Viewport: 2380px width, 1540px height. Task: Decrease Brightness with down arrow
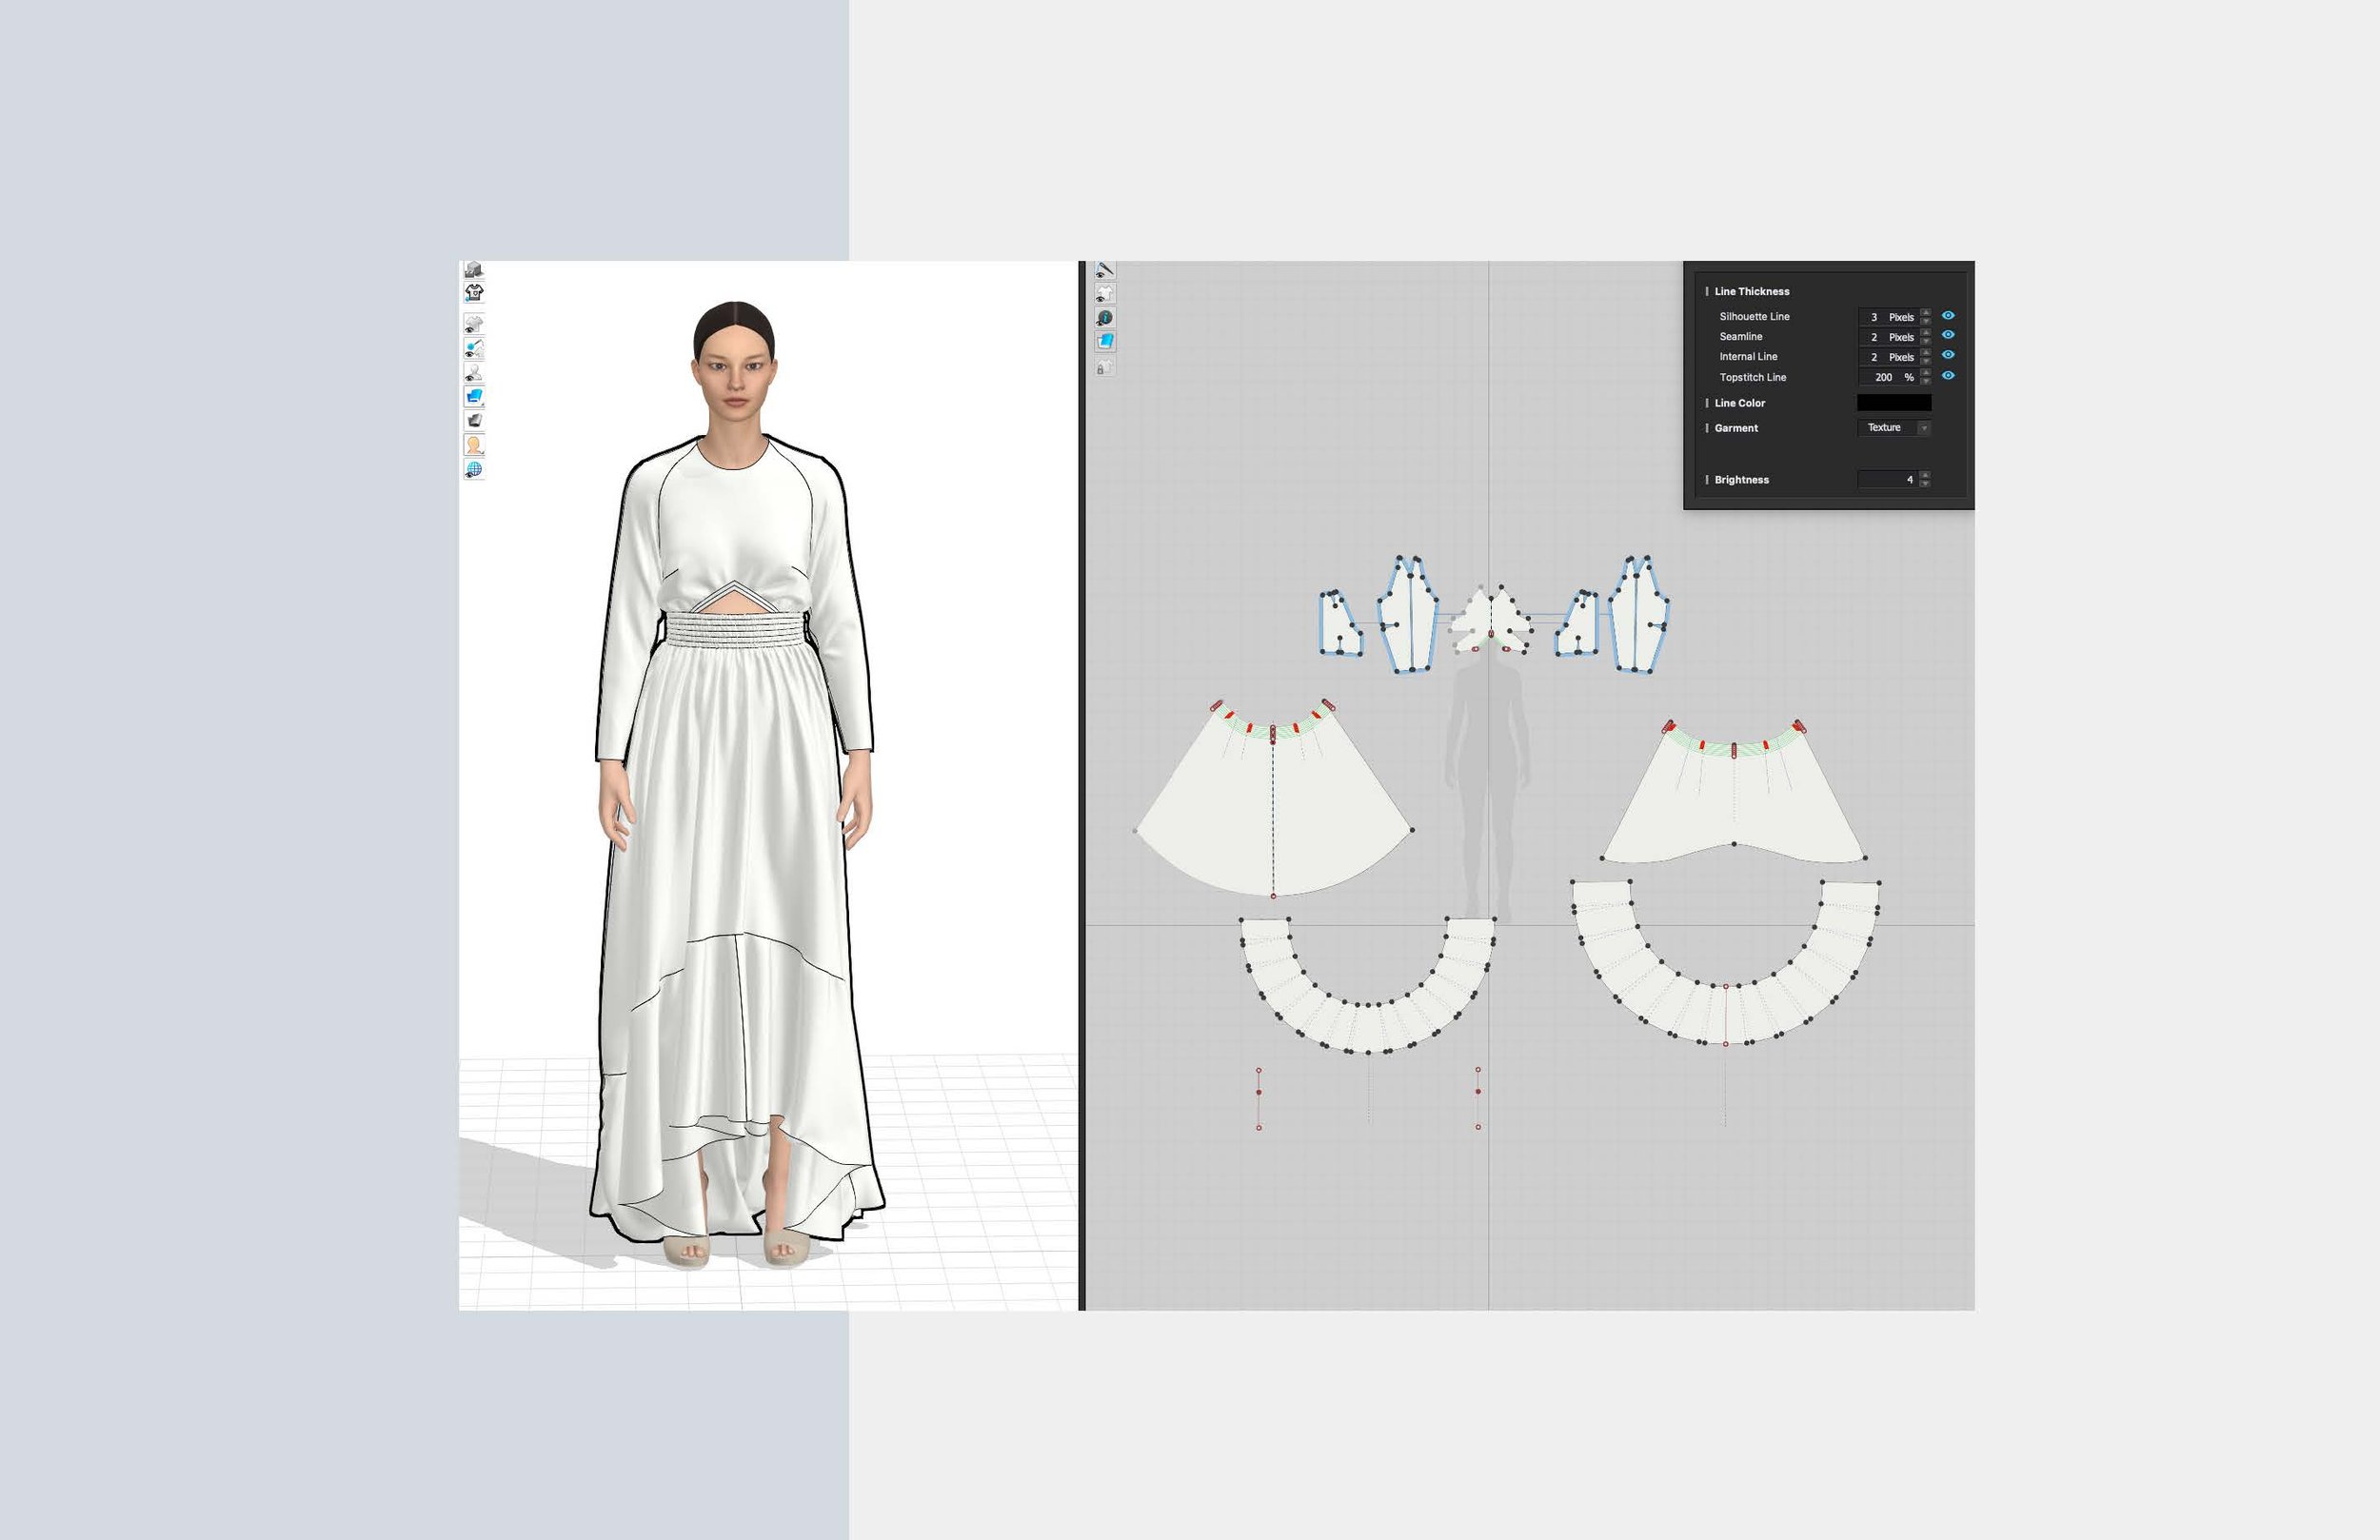coord(1926,484)
